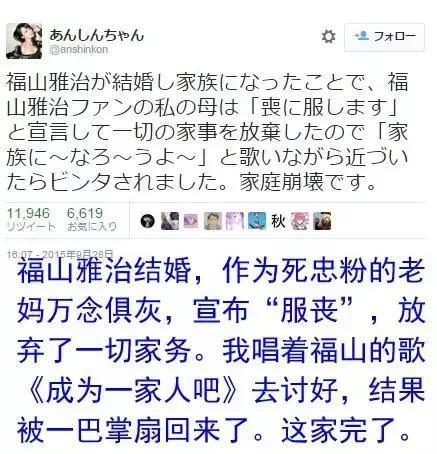Viewport: 437px width, 454px height.
Task: Visit the @anshinkon handle link
Action: coord(79,50)
